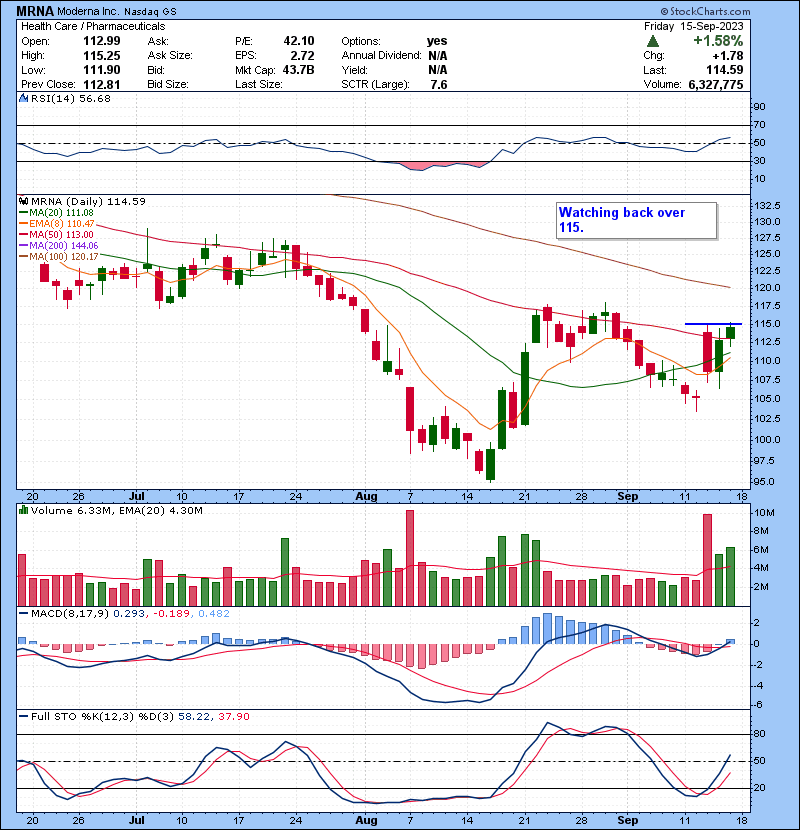The width and height of the screenshot is (800, 830).
Task: Click the Last value 114.59 in the header
Action: [725, 70]
